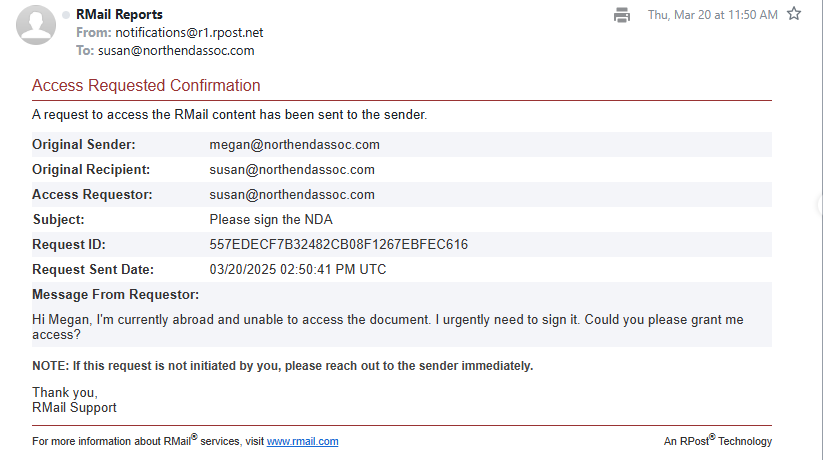Click the To address susan@northendassoc.com in header

pos(176,50)
